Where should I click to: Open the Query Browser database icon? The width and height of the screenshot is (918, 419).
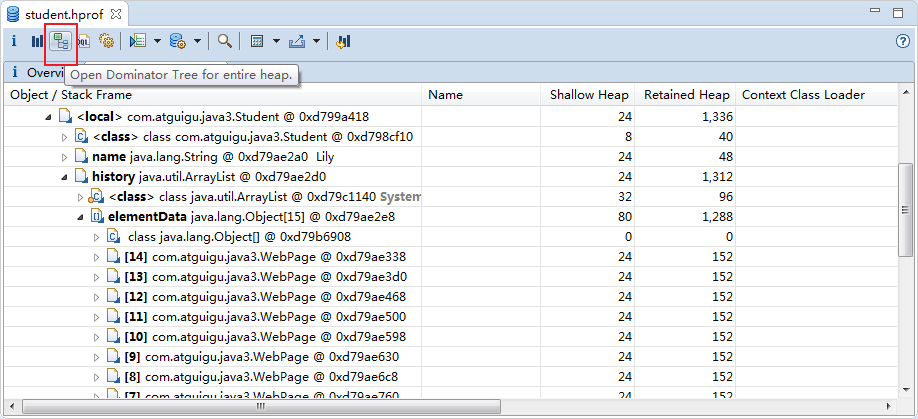coord(177,41)
